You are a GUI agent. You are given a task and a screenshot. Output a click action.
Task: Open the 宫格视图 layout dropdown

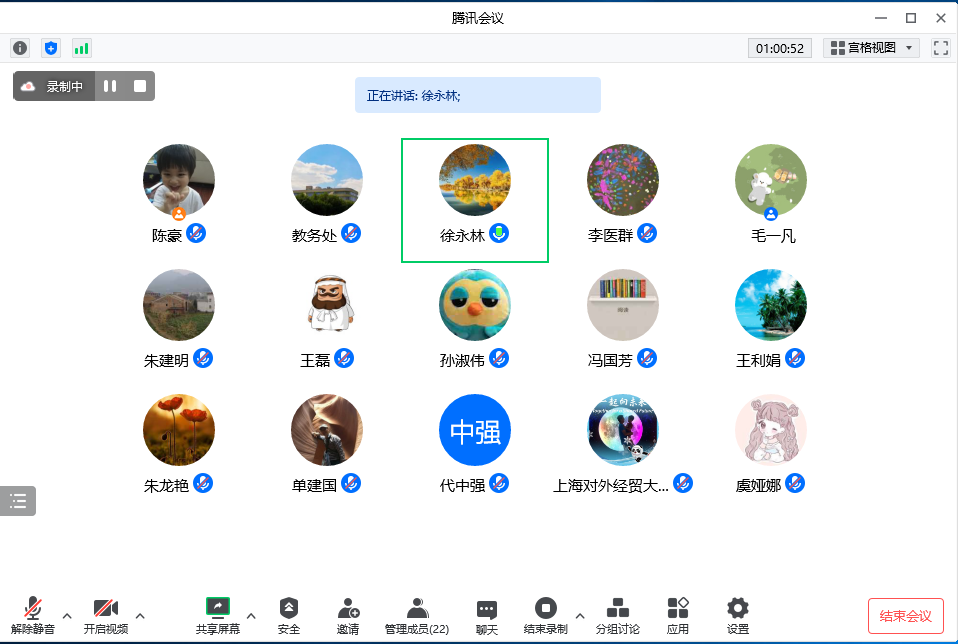(x=871, y=48)
